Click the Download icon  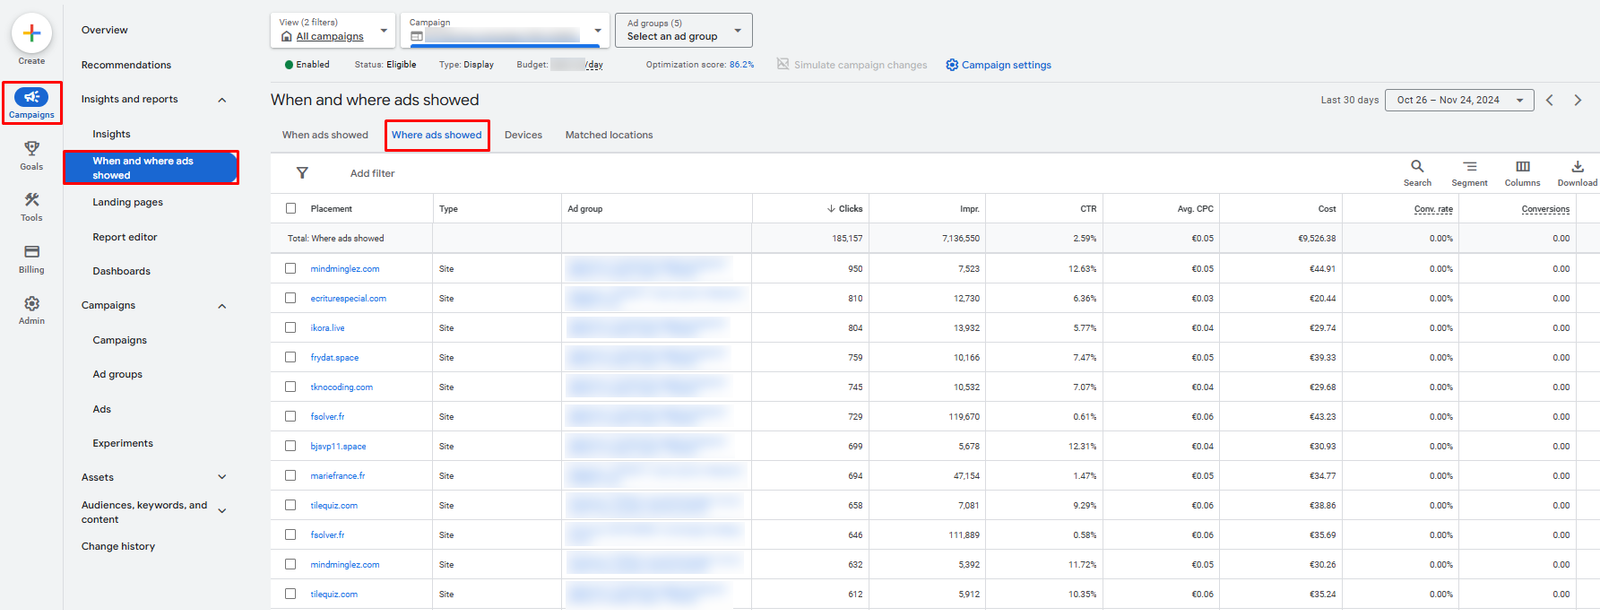click(1577, 166)
